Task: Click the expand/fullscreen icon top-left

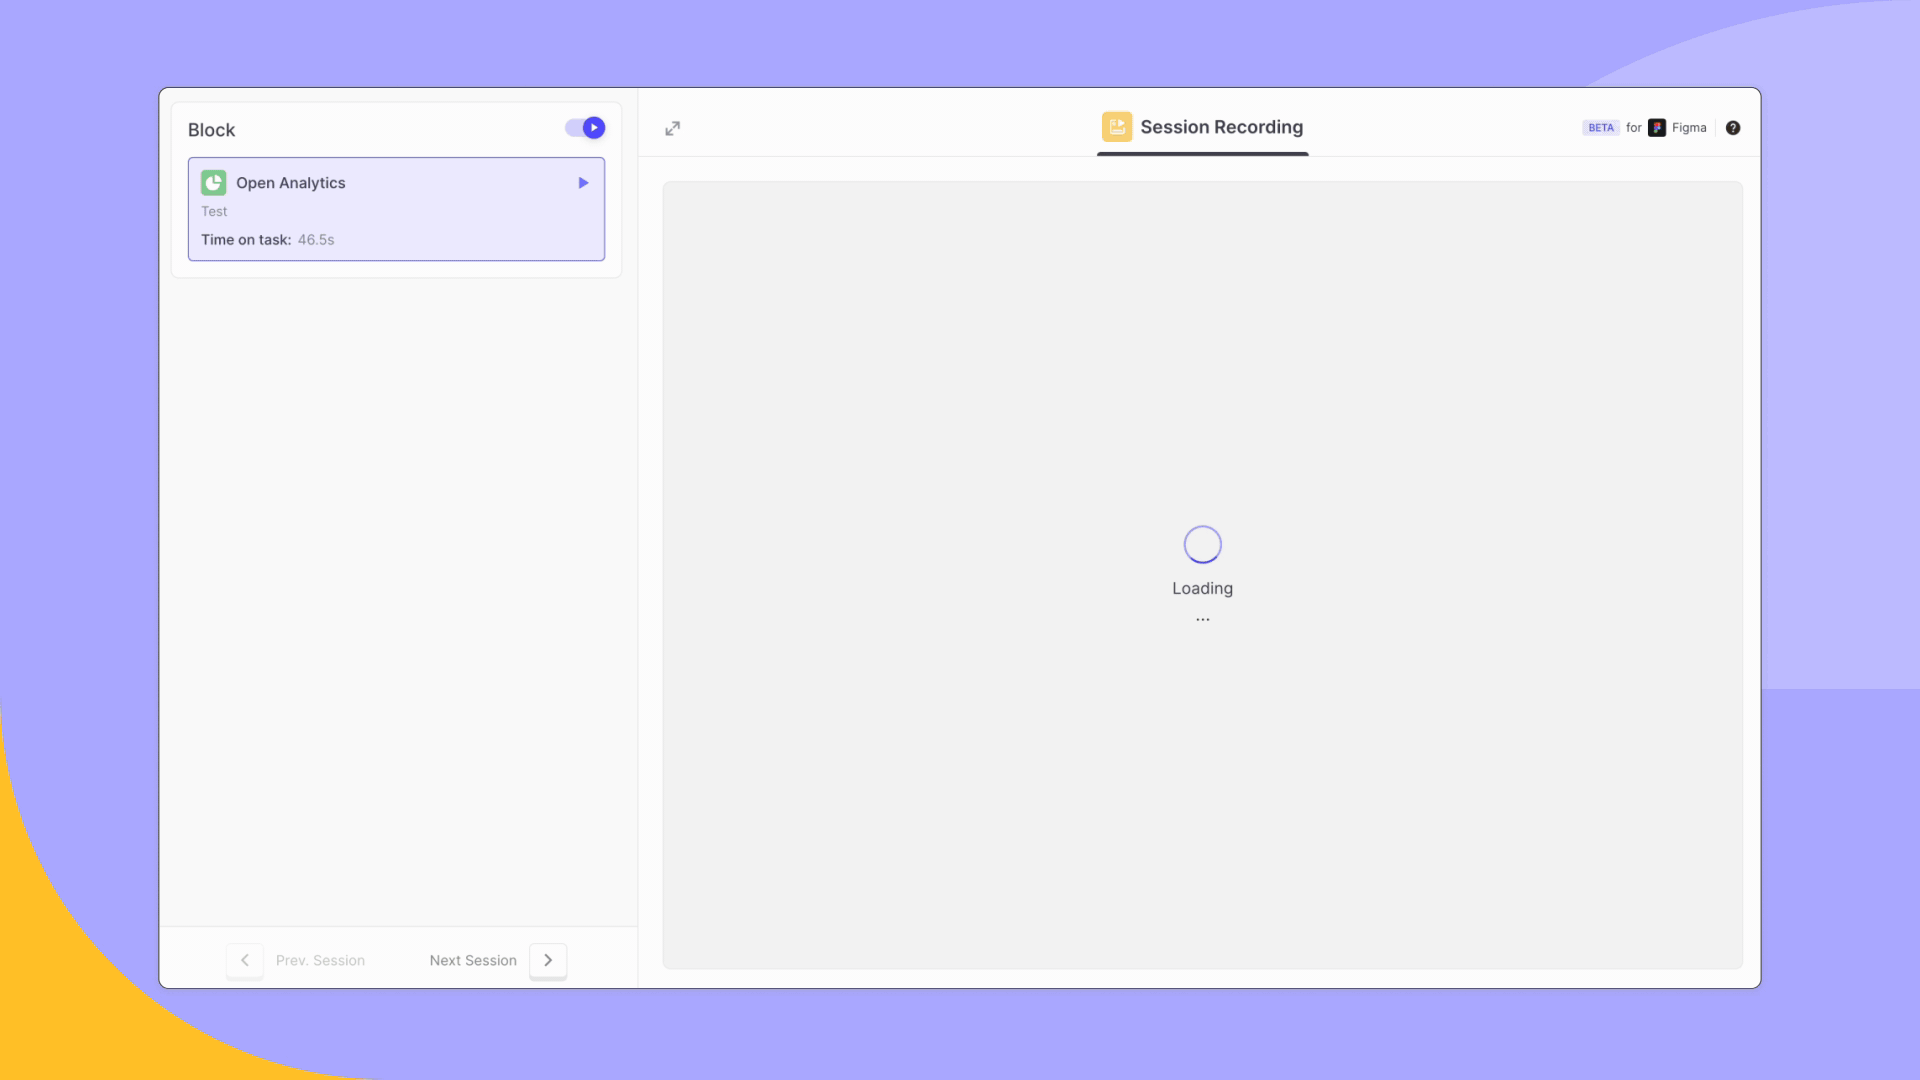Action: pyautogui.click(x=673, y=128)
